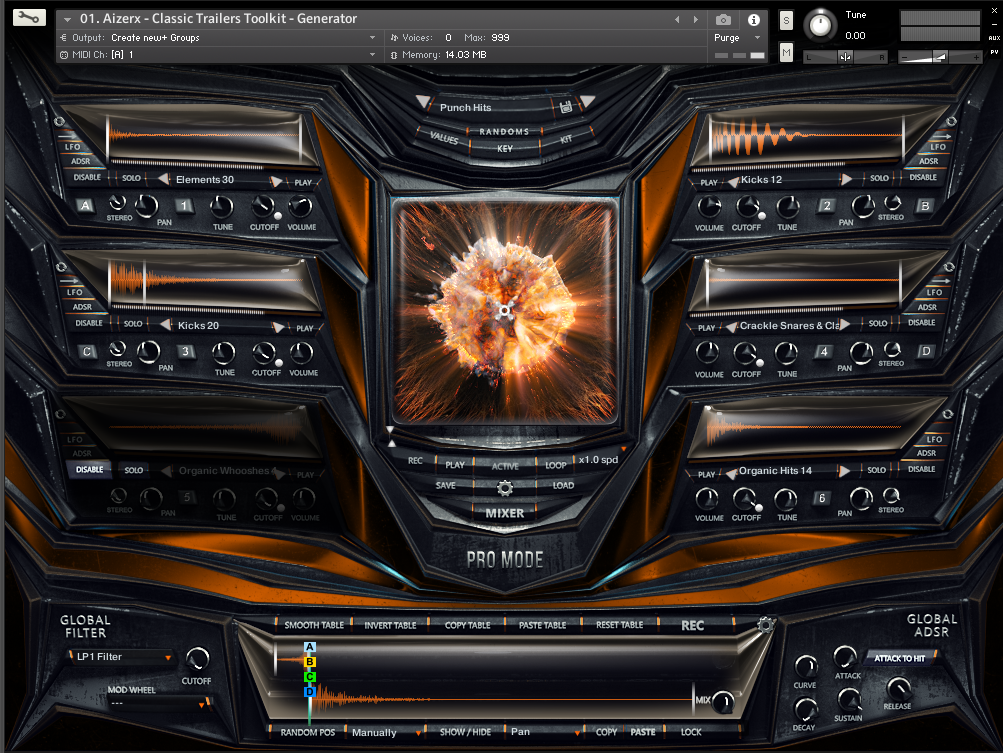The height and width of the screenshot is (753, 1003).
Task: Click the save preset floppy icon
Action: [x=565, y=107]
